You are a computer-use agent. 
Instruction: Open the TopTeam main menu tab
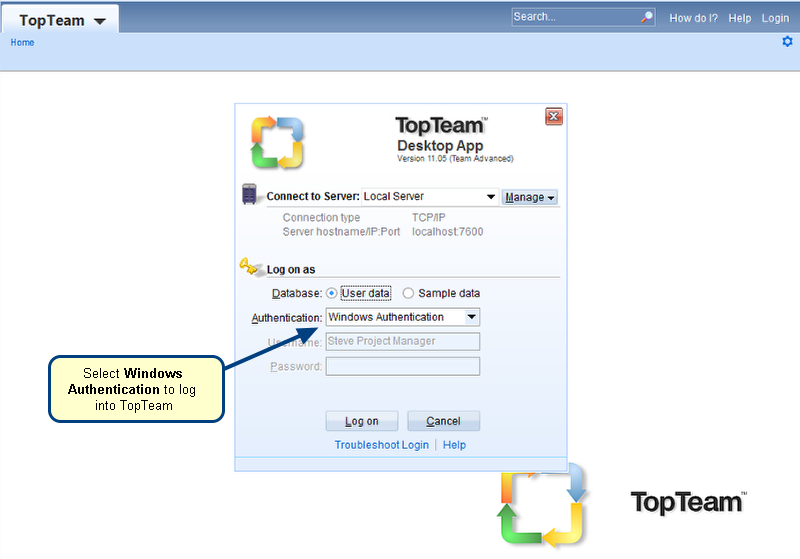tap(62, 20)
